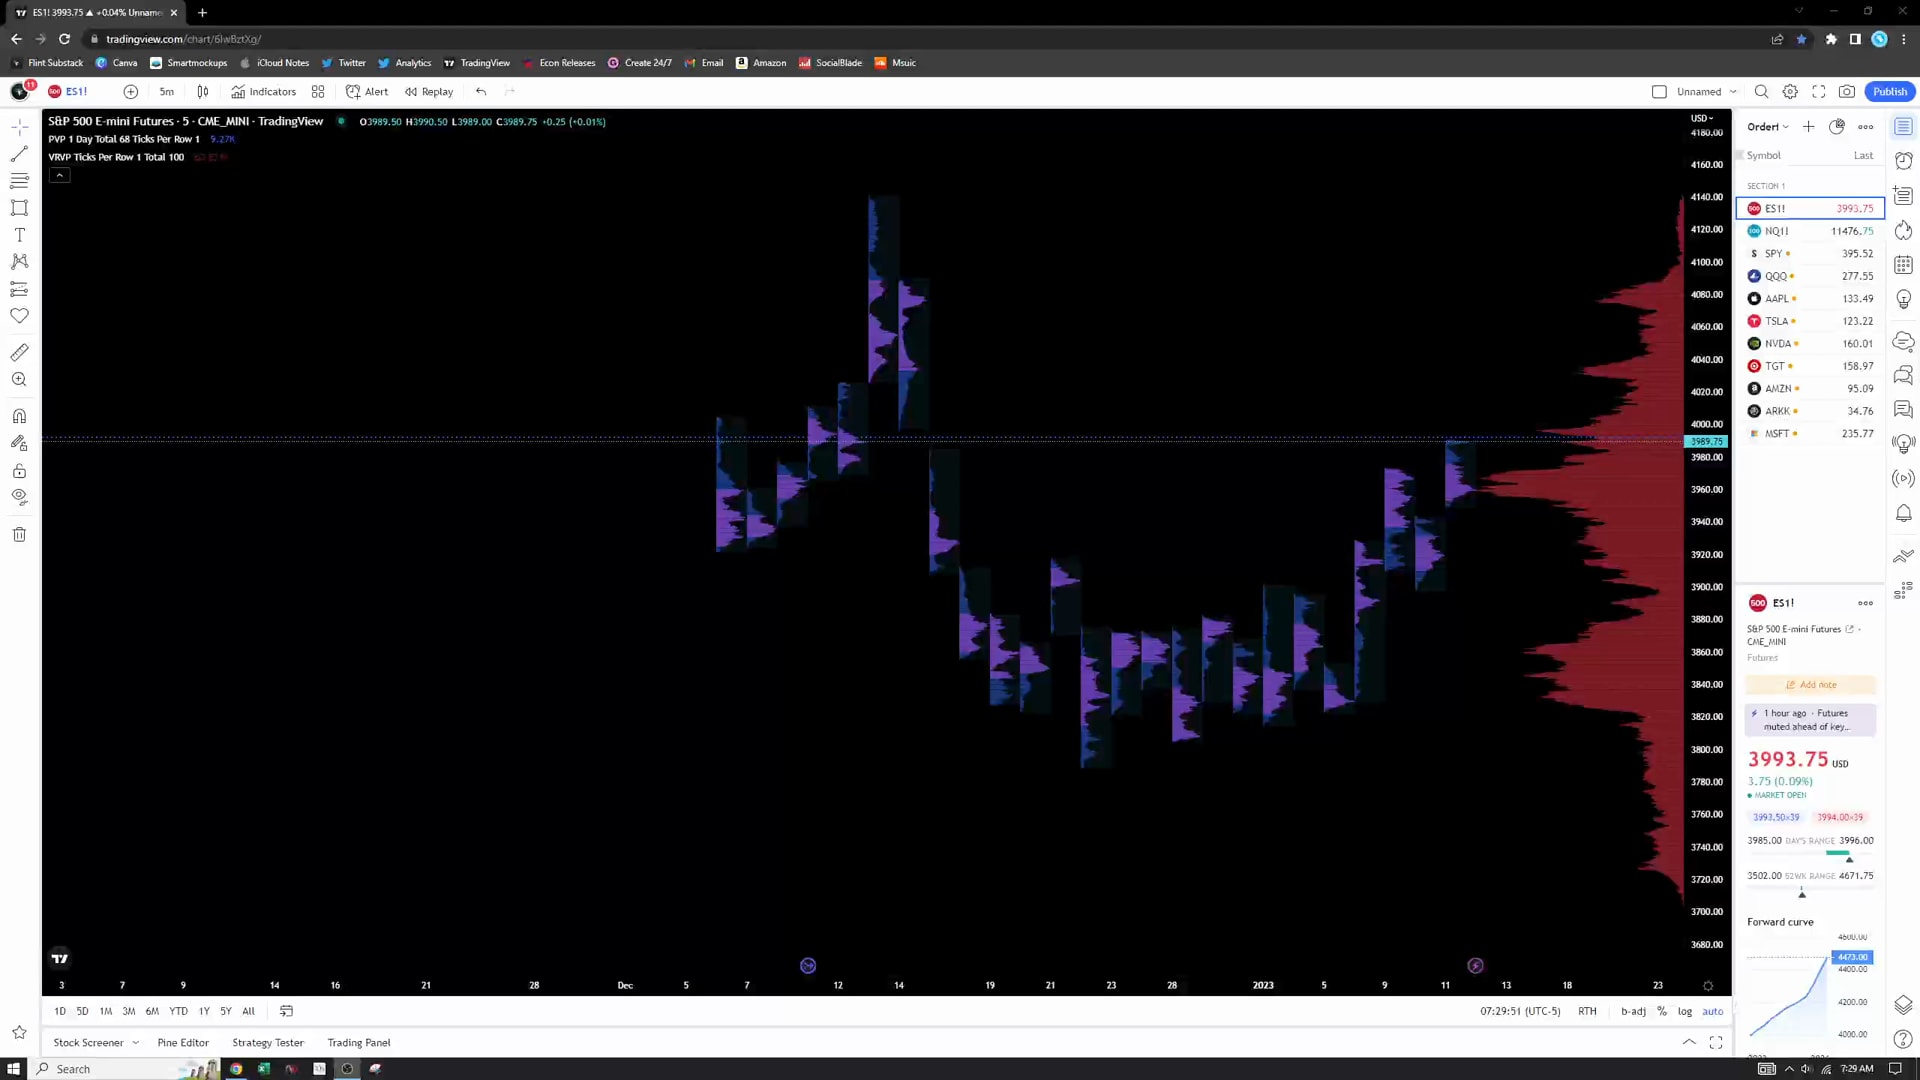Image resolution: width=1920 pixels, height=1080 pixels.
Task: Open Go to date calendar icon
Action: click(x=286, y=1011)
